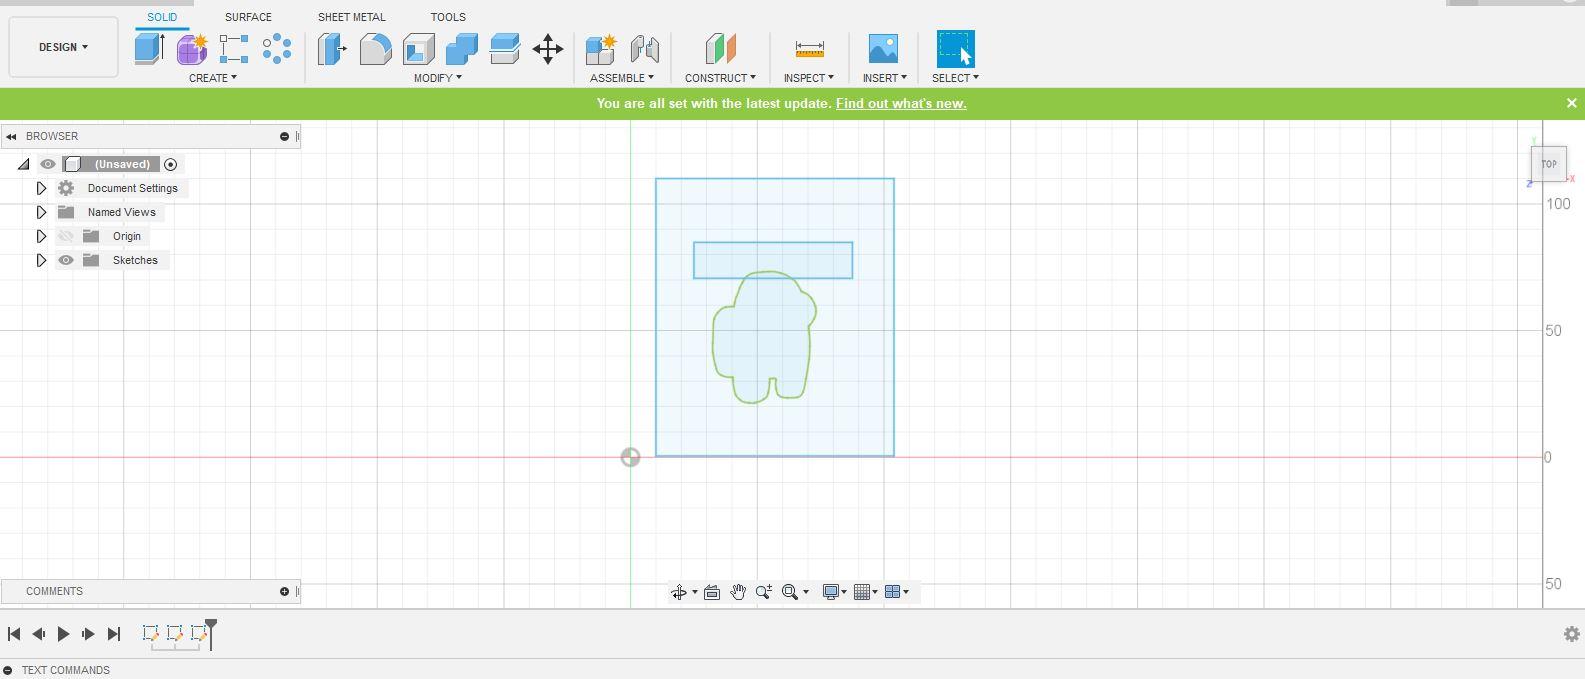Click the TOP face of the ViewCube
This screenshot has width=1585, height=679.
click(x=1549, y=164)
